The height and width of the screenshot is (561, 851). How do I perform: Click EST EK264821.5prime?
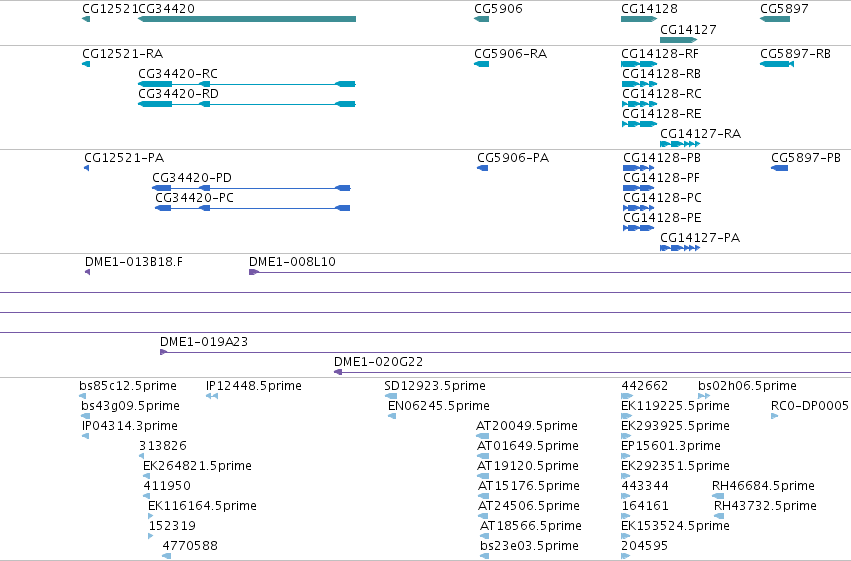point(146,476)
